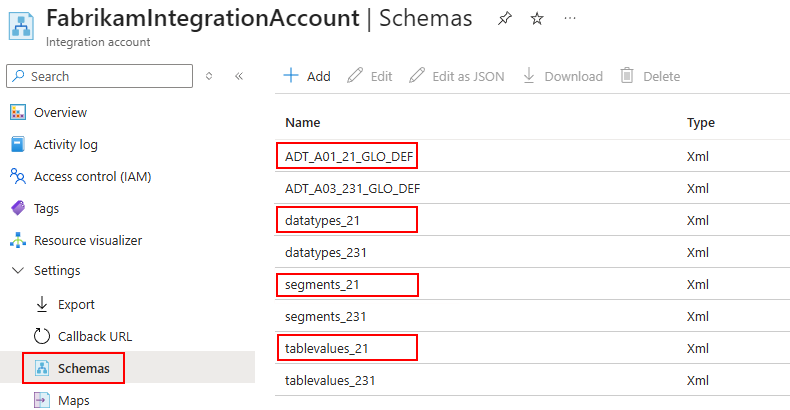Open the Callback URL settings item
The image size is (790, 410).
(x=94, y=336)
